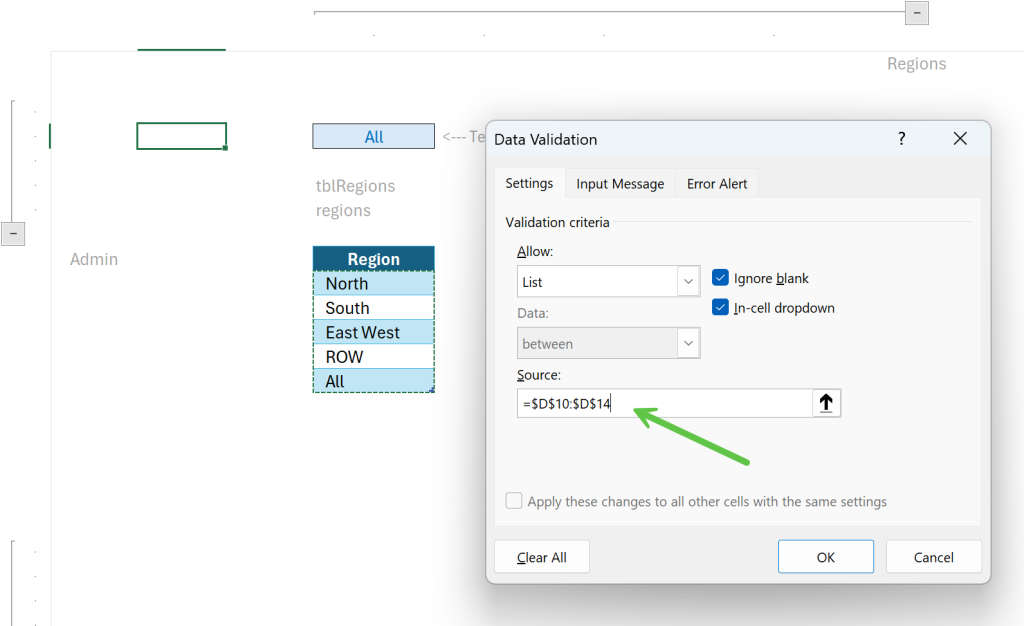
Task: Click the Regions heading at top right
Action: click(916, 63)
